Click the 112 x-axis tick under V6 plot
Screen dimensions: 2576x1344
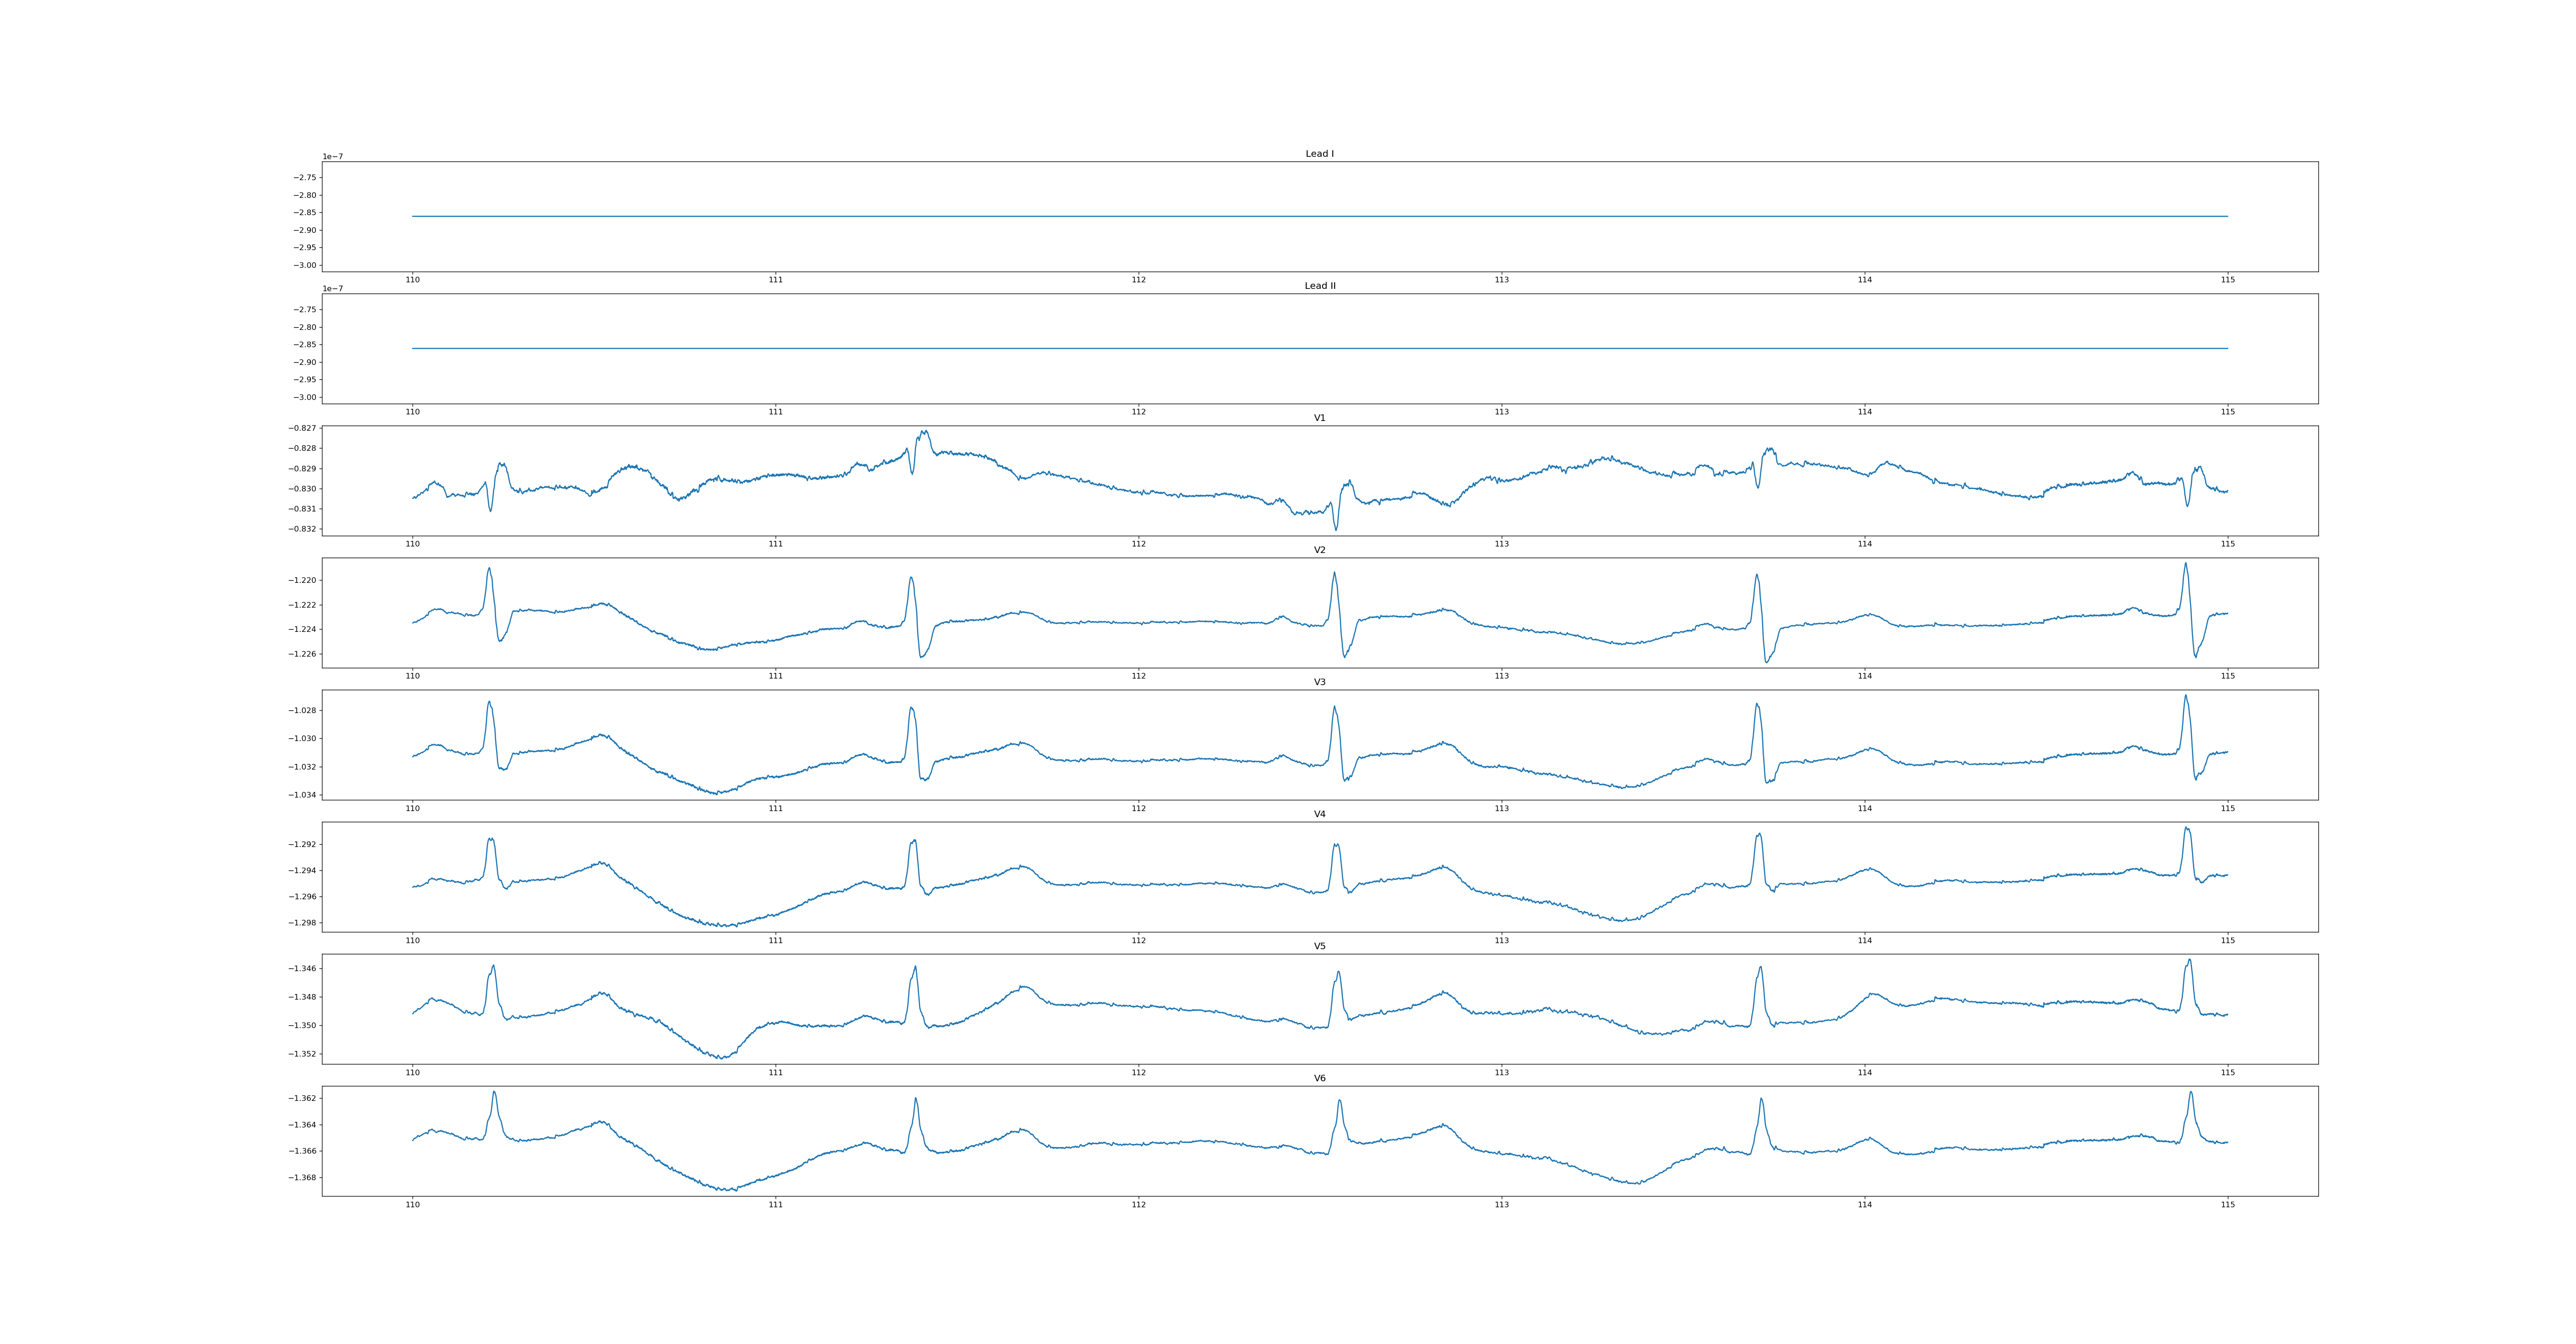click(1138, 1205)
